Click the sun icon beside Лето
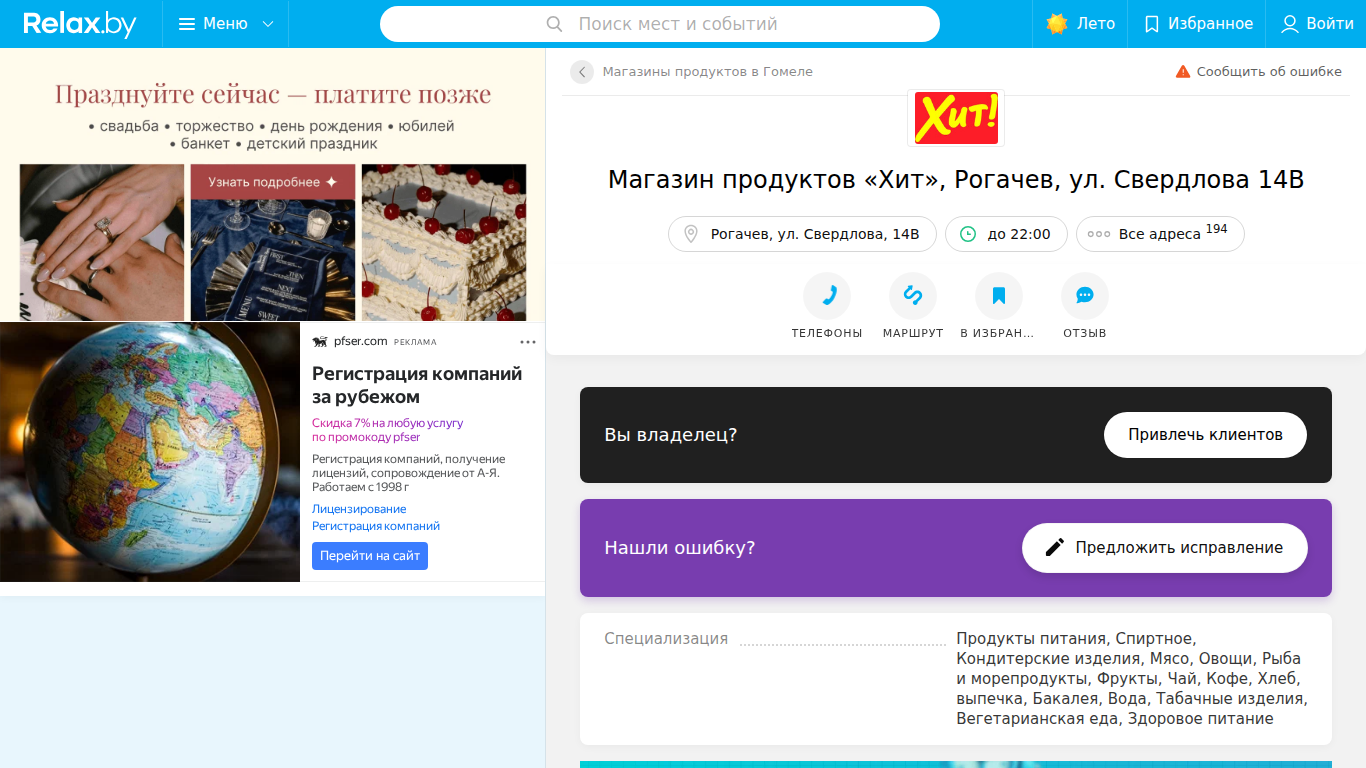The height and width of the screenshot is (768, 1366). (1057, 24)
